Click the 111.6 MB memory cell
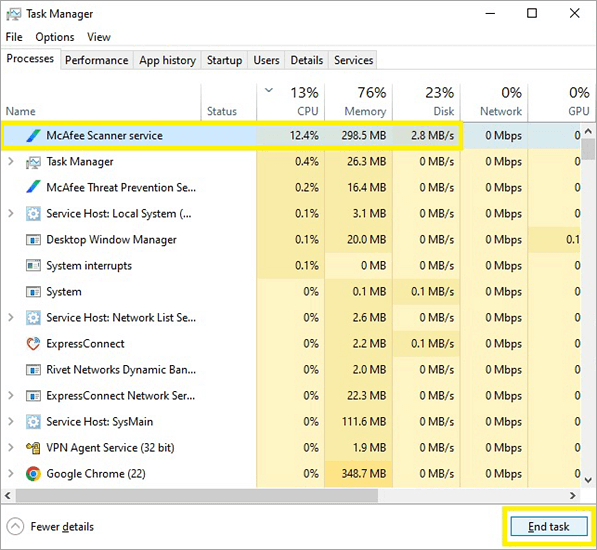 tap(359, 422)
